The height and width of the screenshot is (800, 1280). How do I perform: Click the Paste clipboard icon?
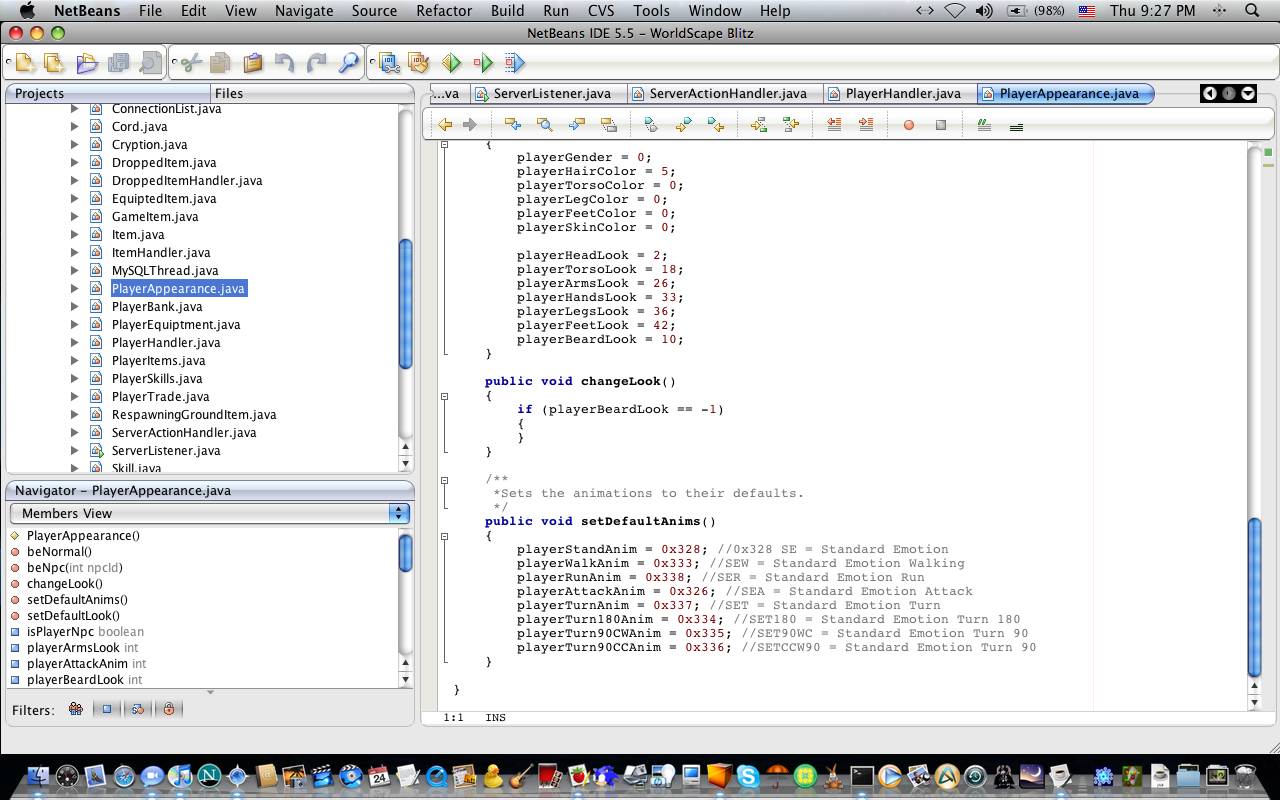tap(252, 63)
